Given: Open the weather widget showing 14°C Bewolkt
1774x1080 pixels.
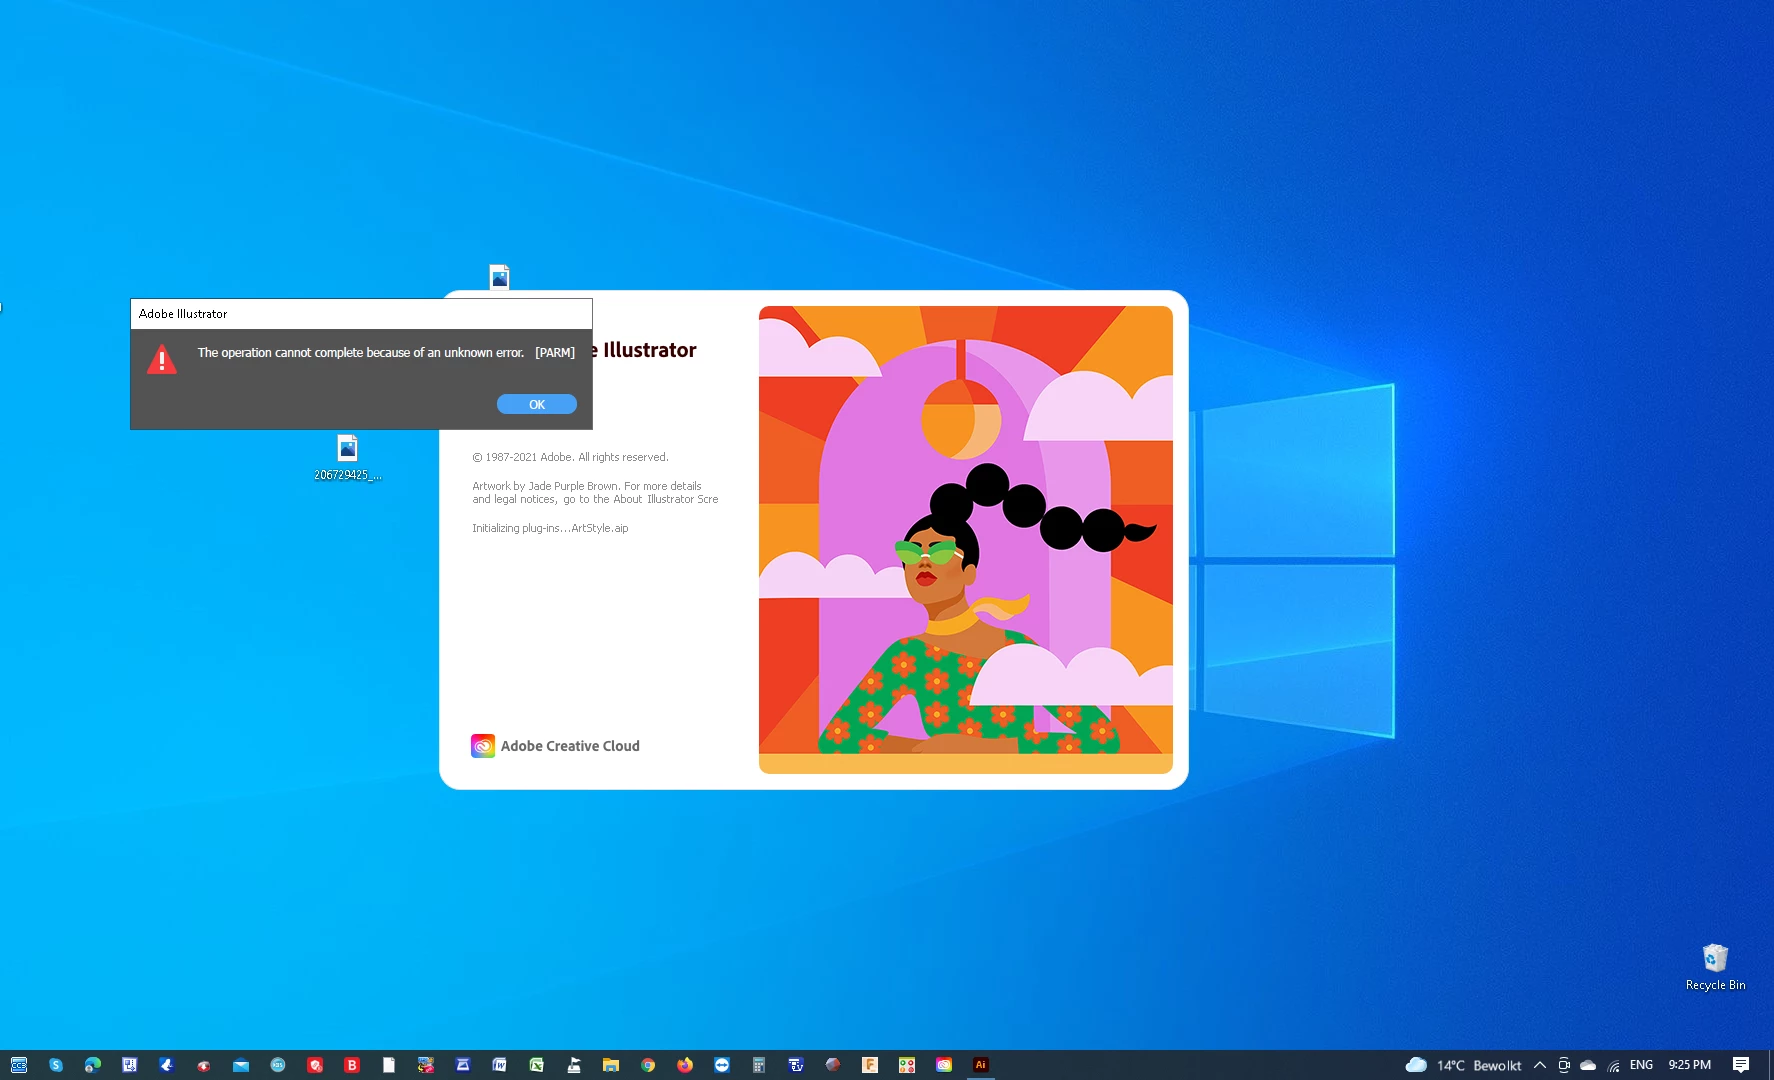Looking at the screenshot, I should 1463,1065.
